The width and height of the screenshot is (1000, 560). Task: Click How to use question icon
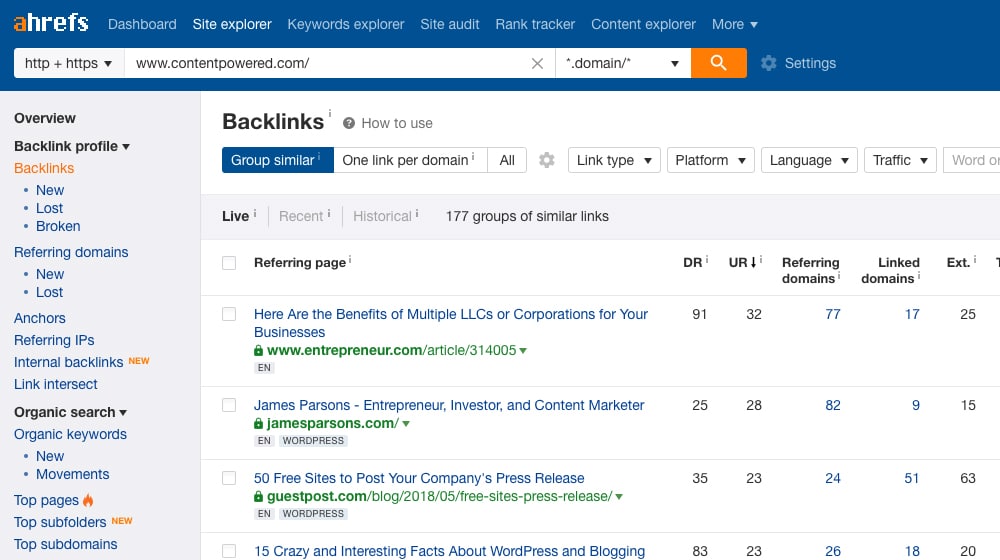coord(349,123)
